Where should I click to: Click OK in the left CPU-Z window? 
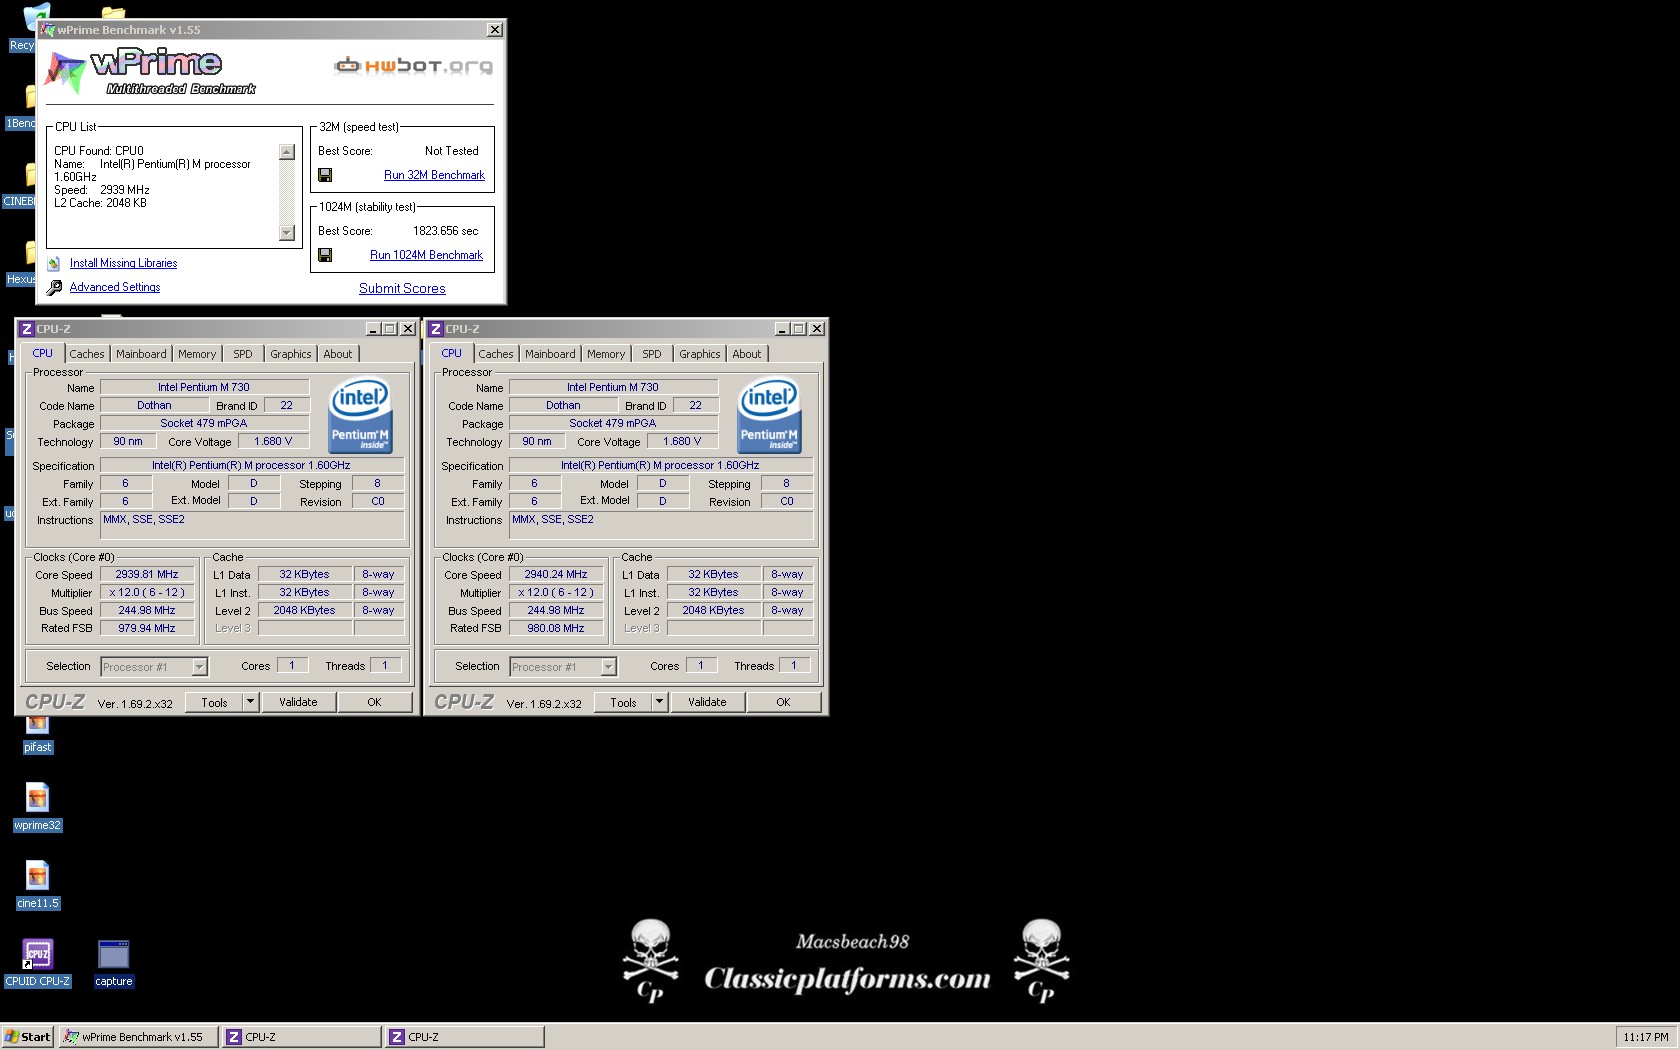(x=374, y=702)
